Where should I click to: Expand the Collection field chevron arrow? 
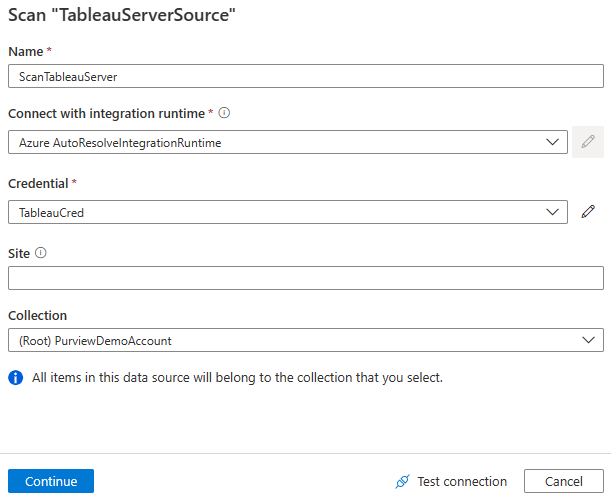click(x=588, y=340)
